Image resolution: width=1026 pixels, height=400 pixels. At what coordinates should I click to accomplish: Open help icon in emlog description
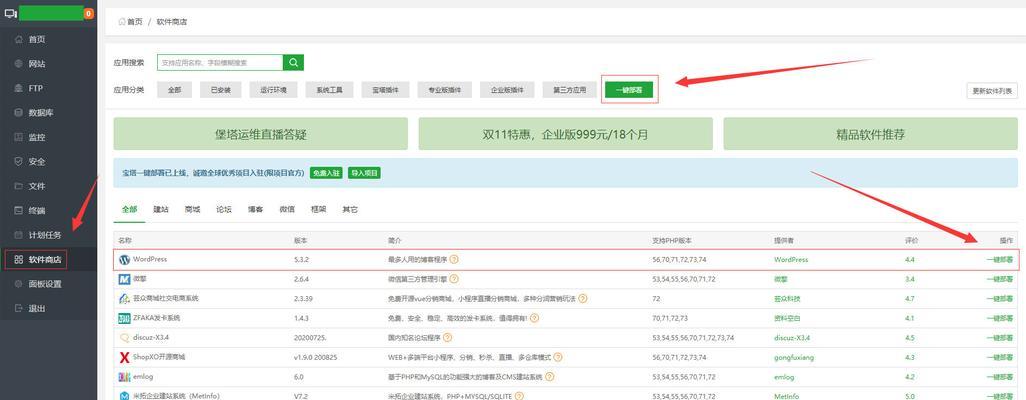[x=550, y=377]
